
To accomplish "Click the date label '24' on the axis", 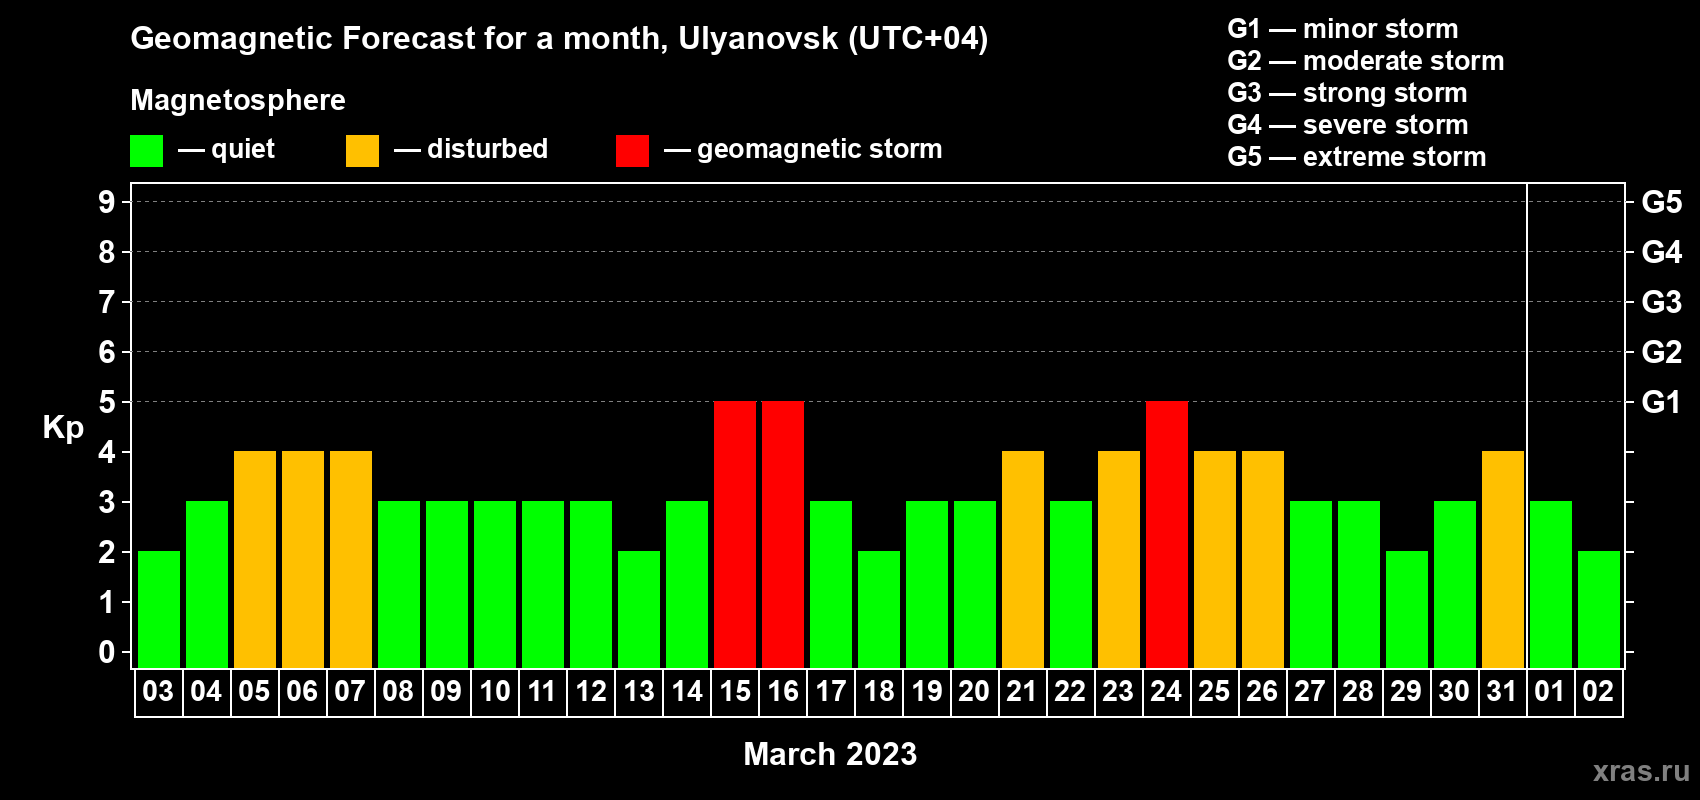I will (x=1166, y=692).
